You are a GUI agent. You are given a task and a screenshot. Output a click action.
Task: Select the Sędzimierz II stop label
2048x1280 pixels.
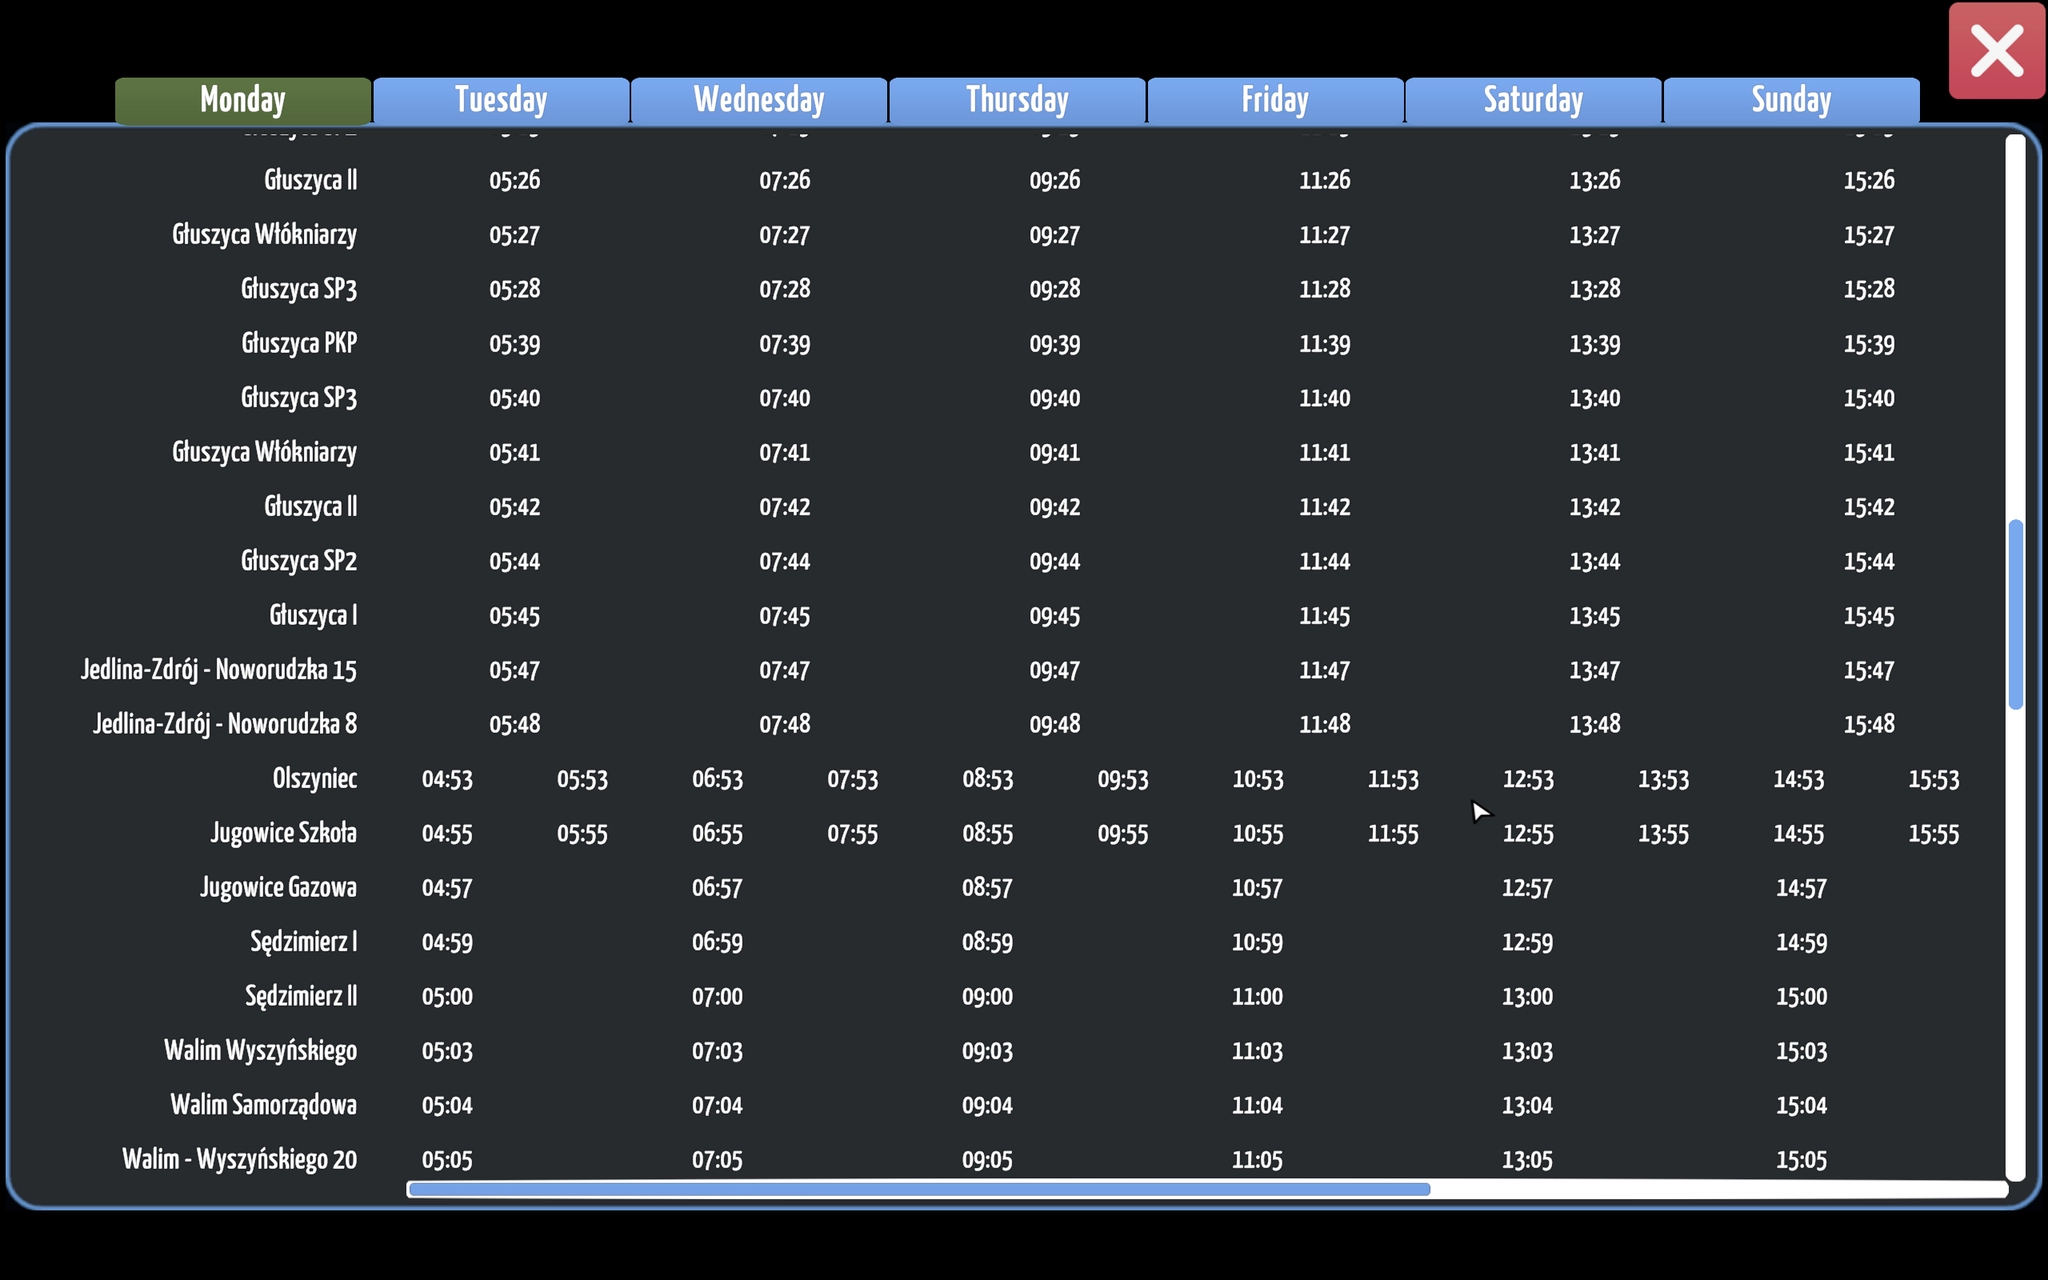pos(301,996)
